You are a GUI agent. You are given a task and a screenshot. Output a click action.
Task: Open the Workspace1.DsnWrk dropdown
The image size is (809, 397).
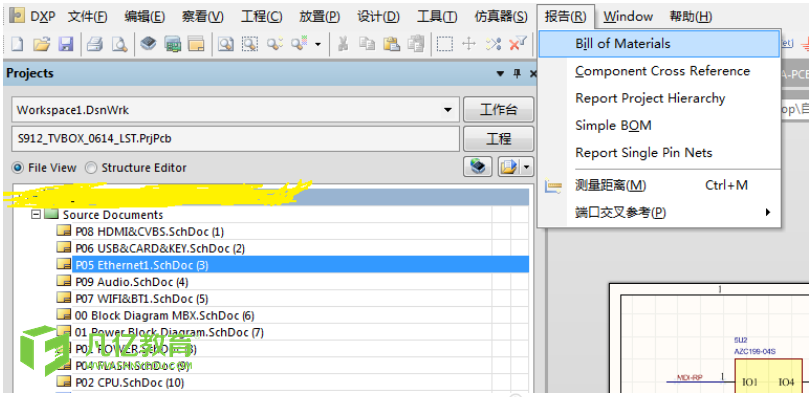447,110
